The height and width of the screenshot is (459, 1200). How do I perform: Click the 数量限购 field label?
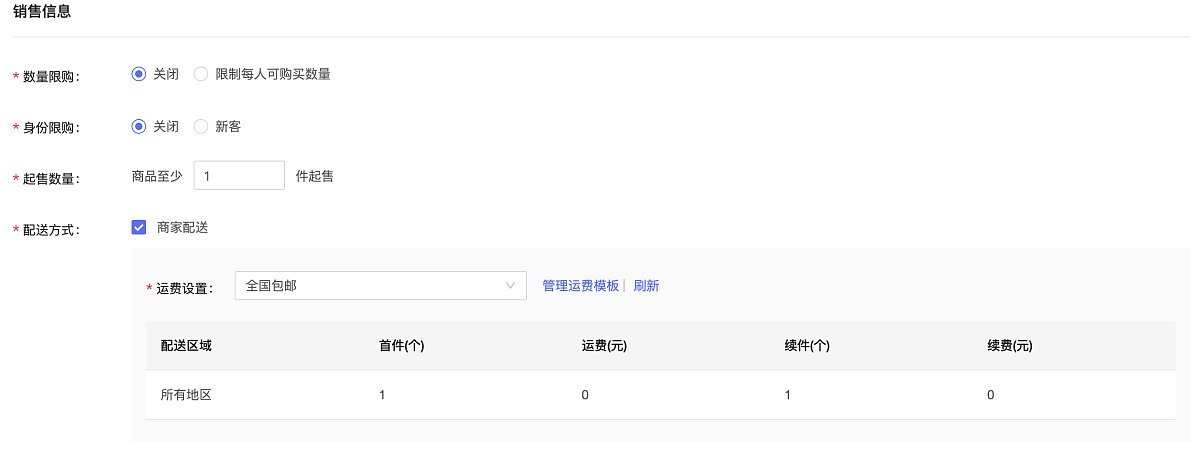tap(50, 77)
